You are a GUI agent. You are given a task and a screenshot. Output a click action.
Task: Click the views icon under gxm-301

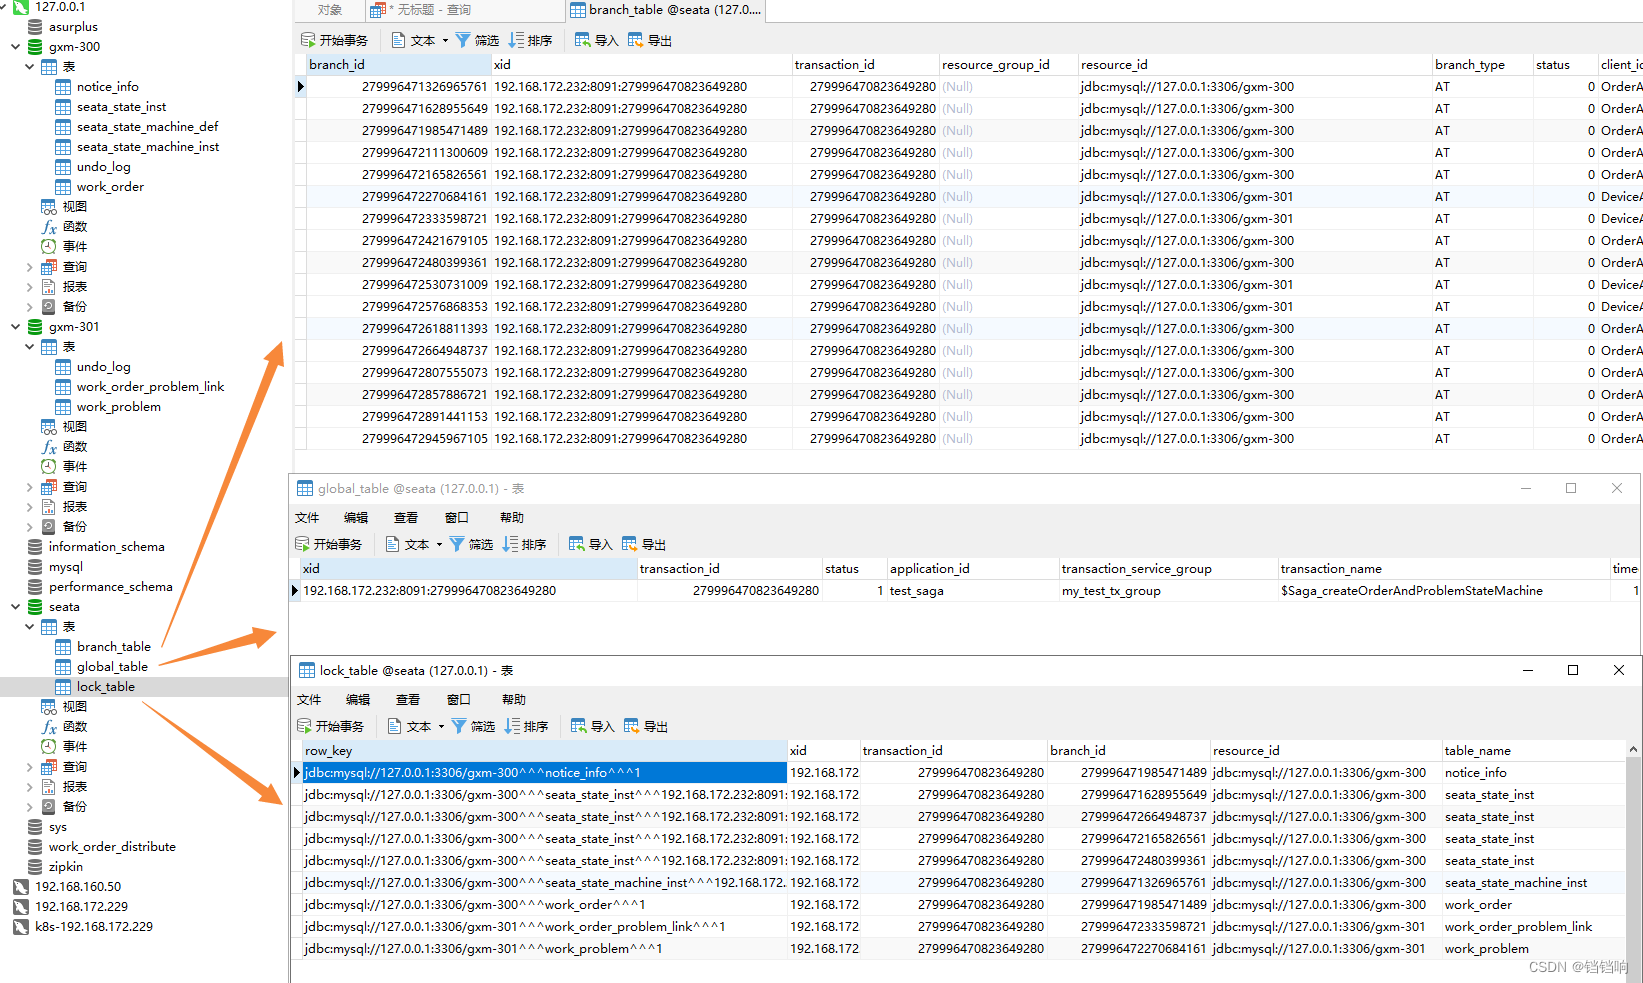coord(49,427)
